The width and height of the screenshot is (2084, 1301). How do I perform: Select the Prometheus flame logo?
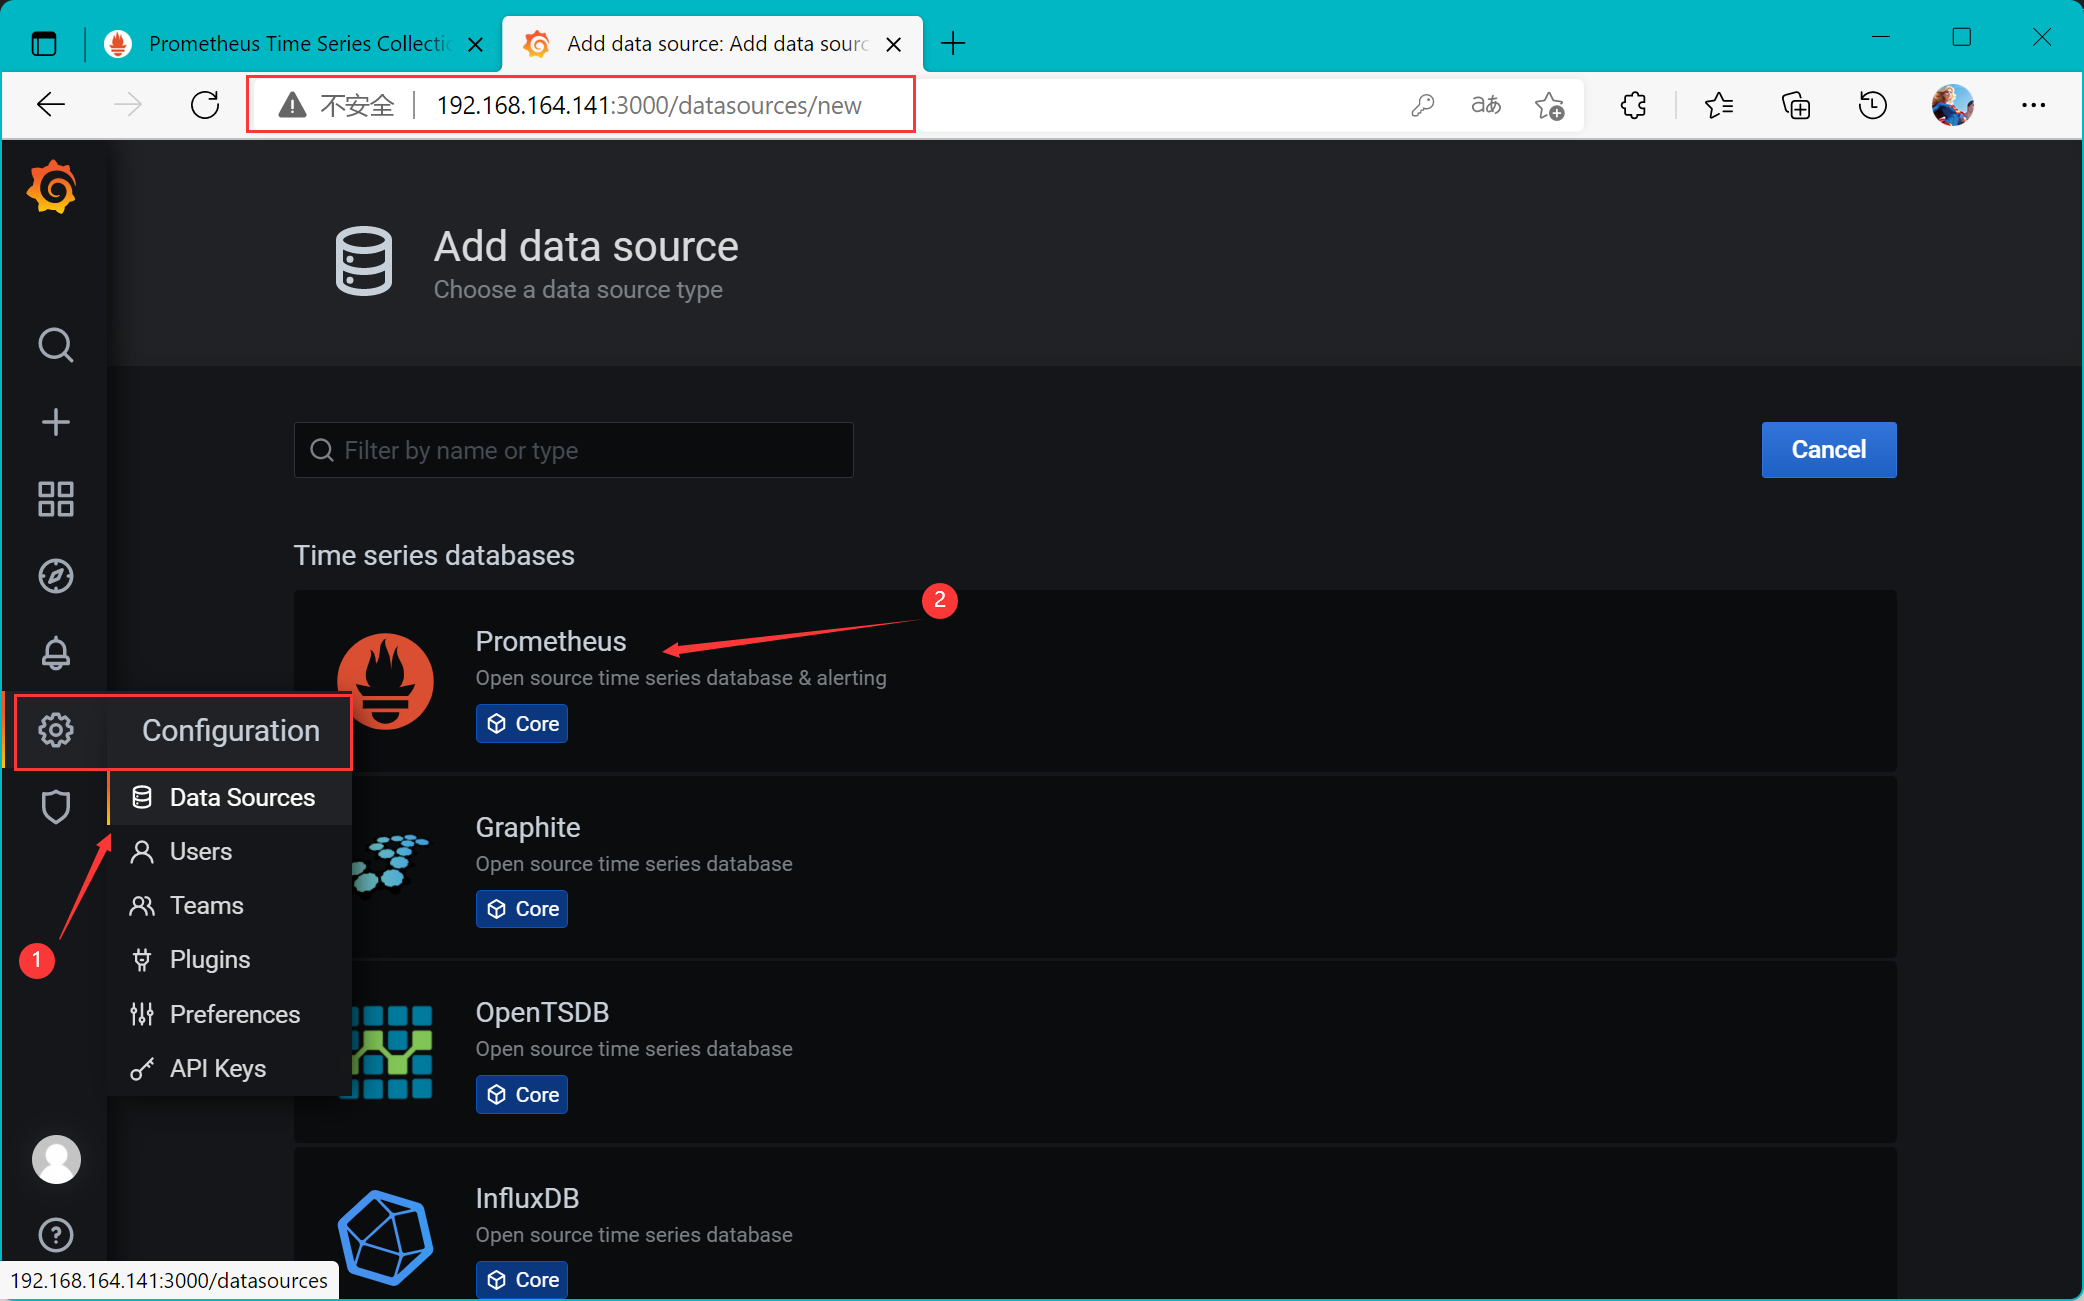point(385,681)
